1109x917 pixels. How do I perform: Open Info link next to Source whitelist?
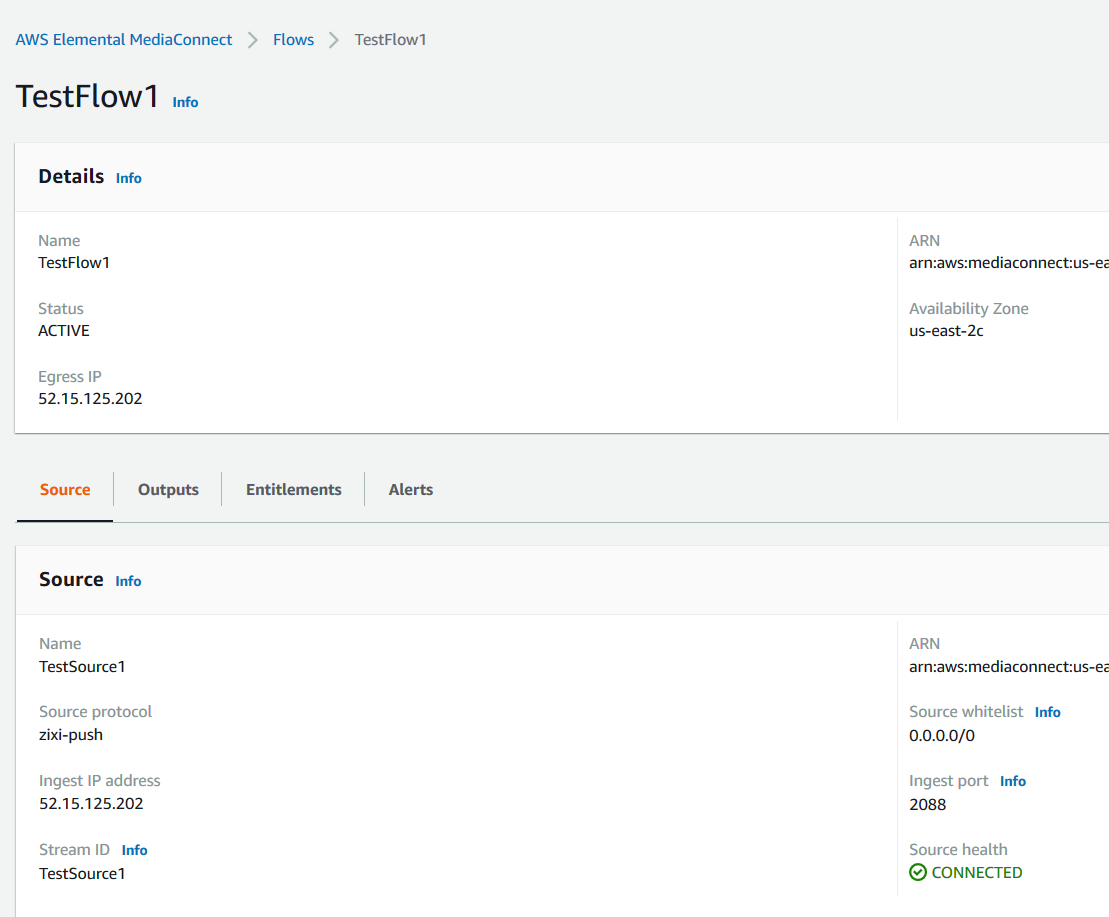tap(1047, 712)
